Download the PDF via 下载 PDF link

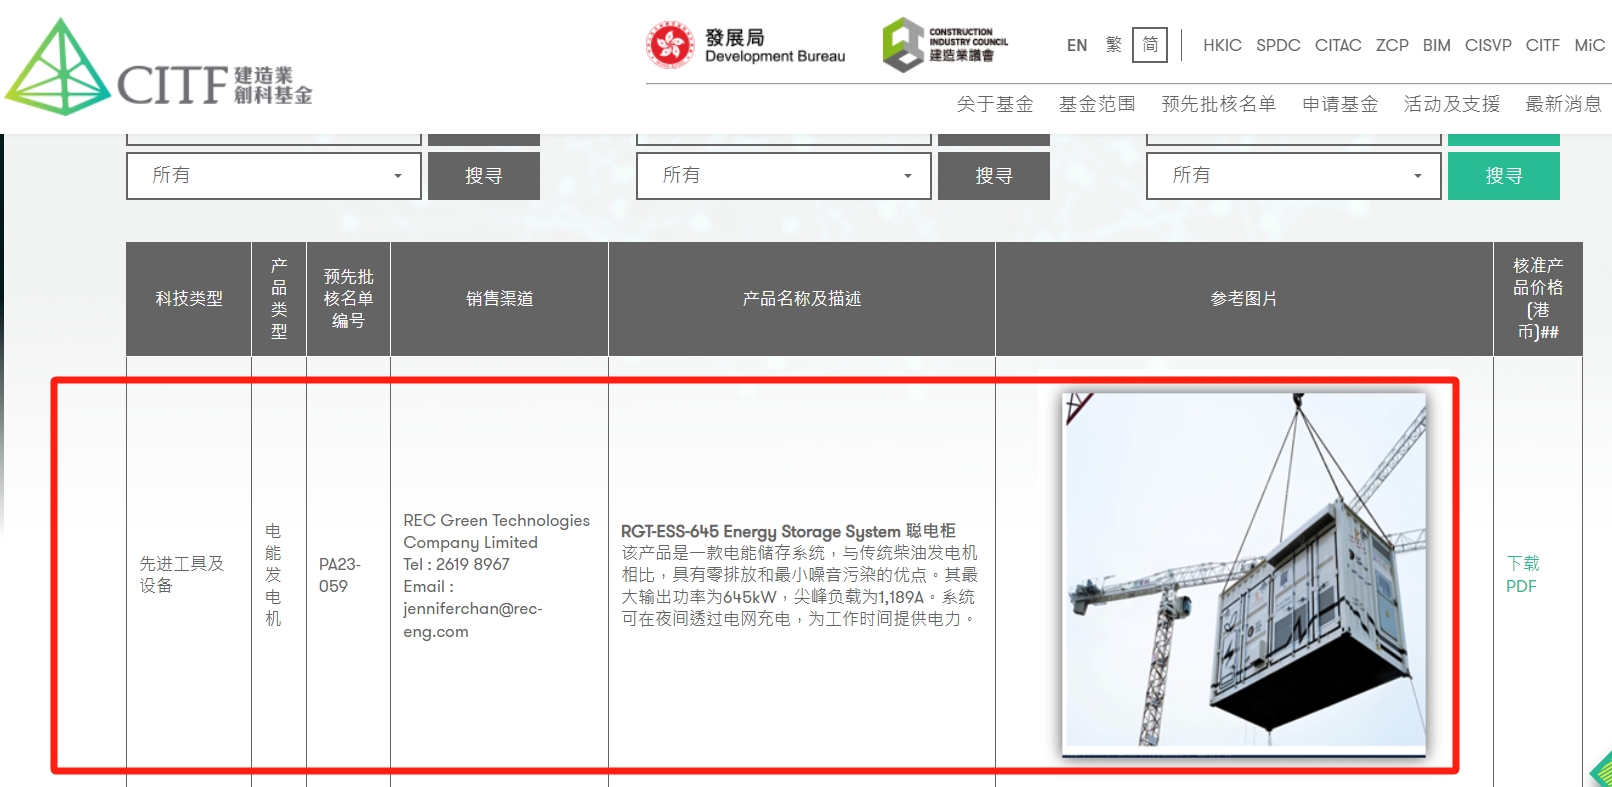point(1523,575)
